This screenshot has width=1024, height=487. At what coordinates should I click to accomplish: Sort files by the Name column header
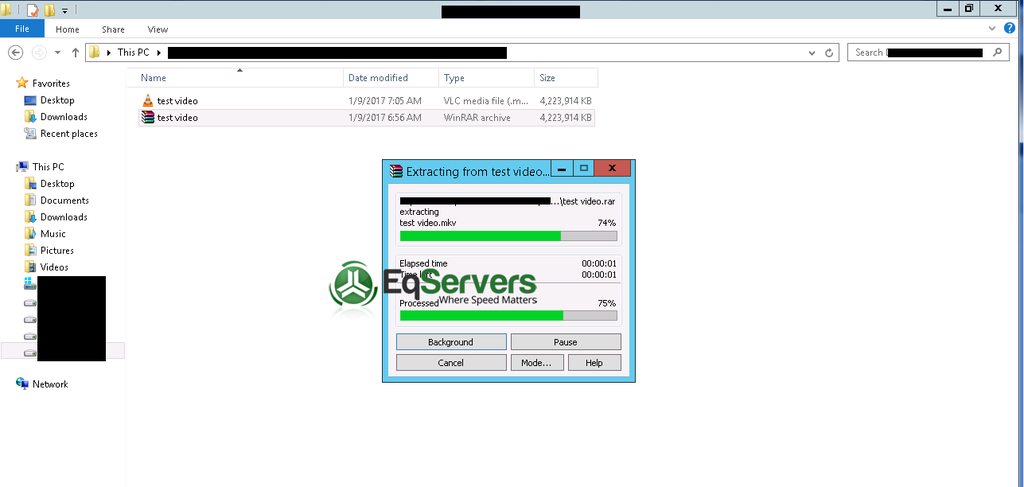(x=234, y=78)
